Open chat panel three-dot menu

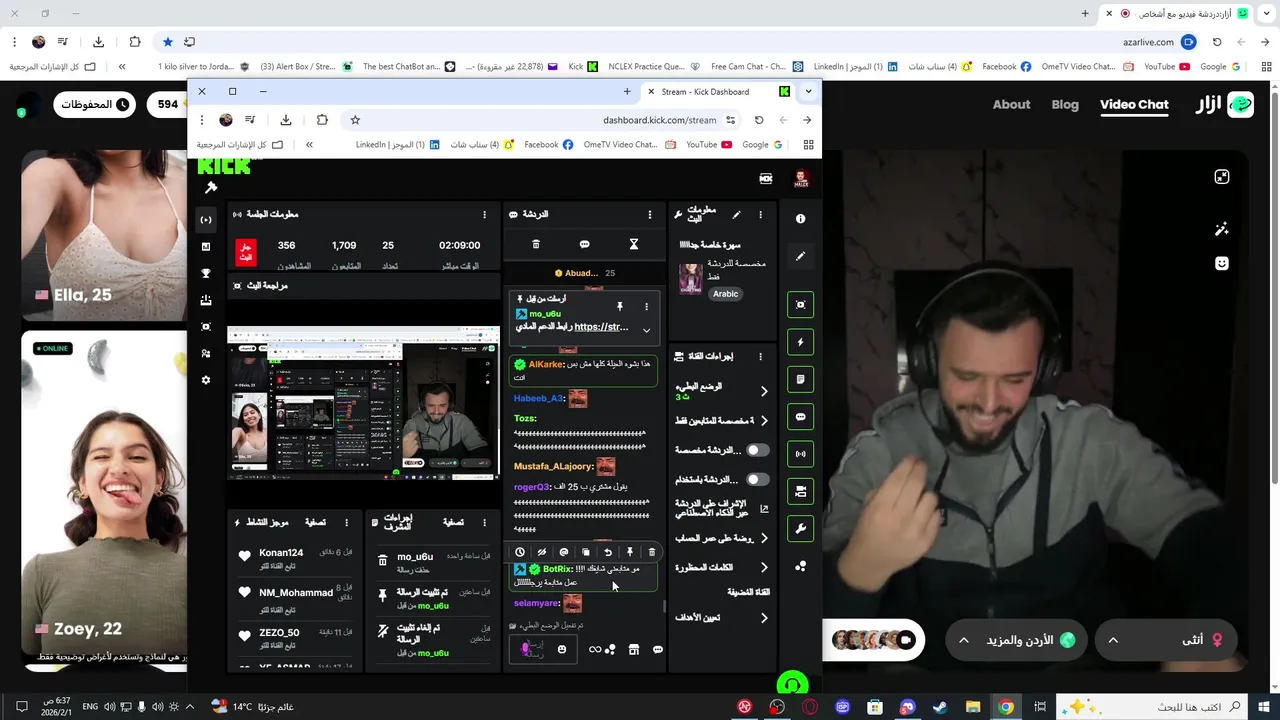click(x=650, y=214)
